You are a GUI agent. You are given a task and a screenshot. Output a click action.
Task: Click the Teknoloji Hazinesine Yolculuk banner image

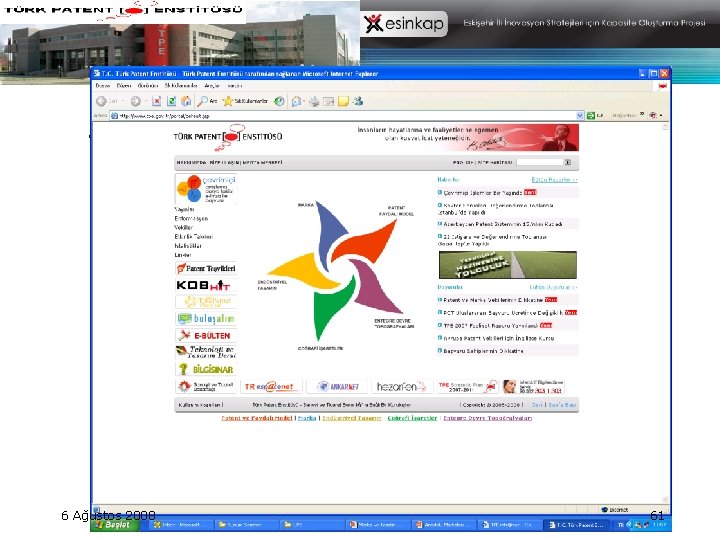(x=507, y=265)
